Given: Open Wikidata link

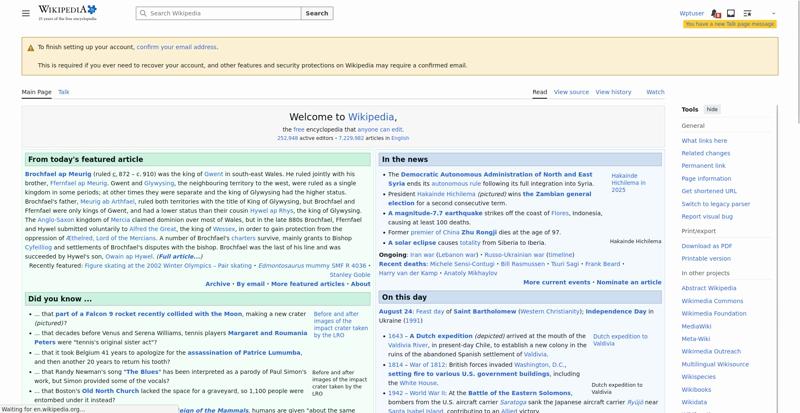Looking at the screenshot, I should pyautogui.click(x=694, y=402).
